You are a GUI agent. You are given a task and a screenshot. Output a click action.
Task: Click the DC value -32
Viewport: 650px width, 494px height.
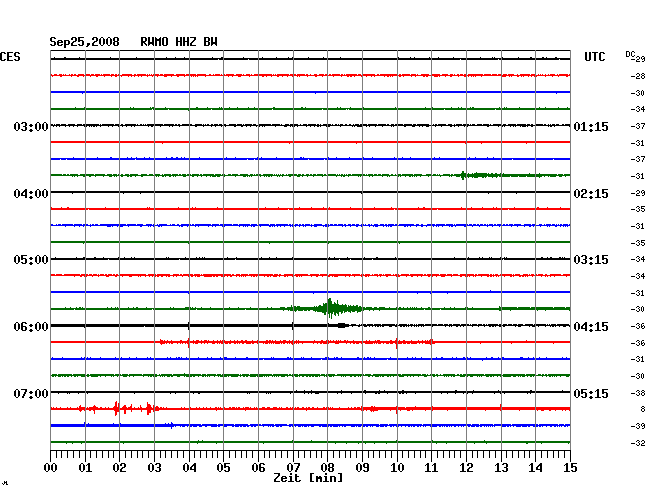[638, 443]
